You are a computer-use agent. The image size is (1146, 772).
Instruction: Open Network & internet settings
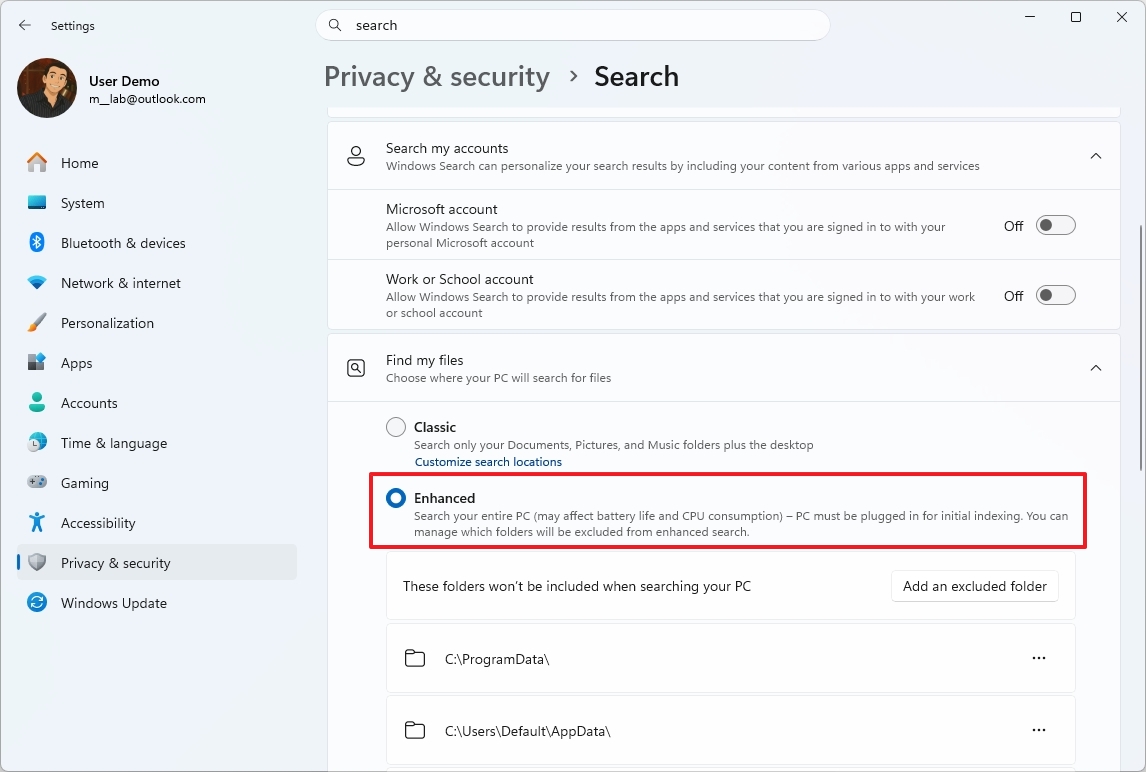click(x=120, y=282)
